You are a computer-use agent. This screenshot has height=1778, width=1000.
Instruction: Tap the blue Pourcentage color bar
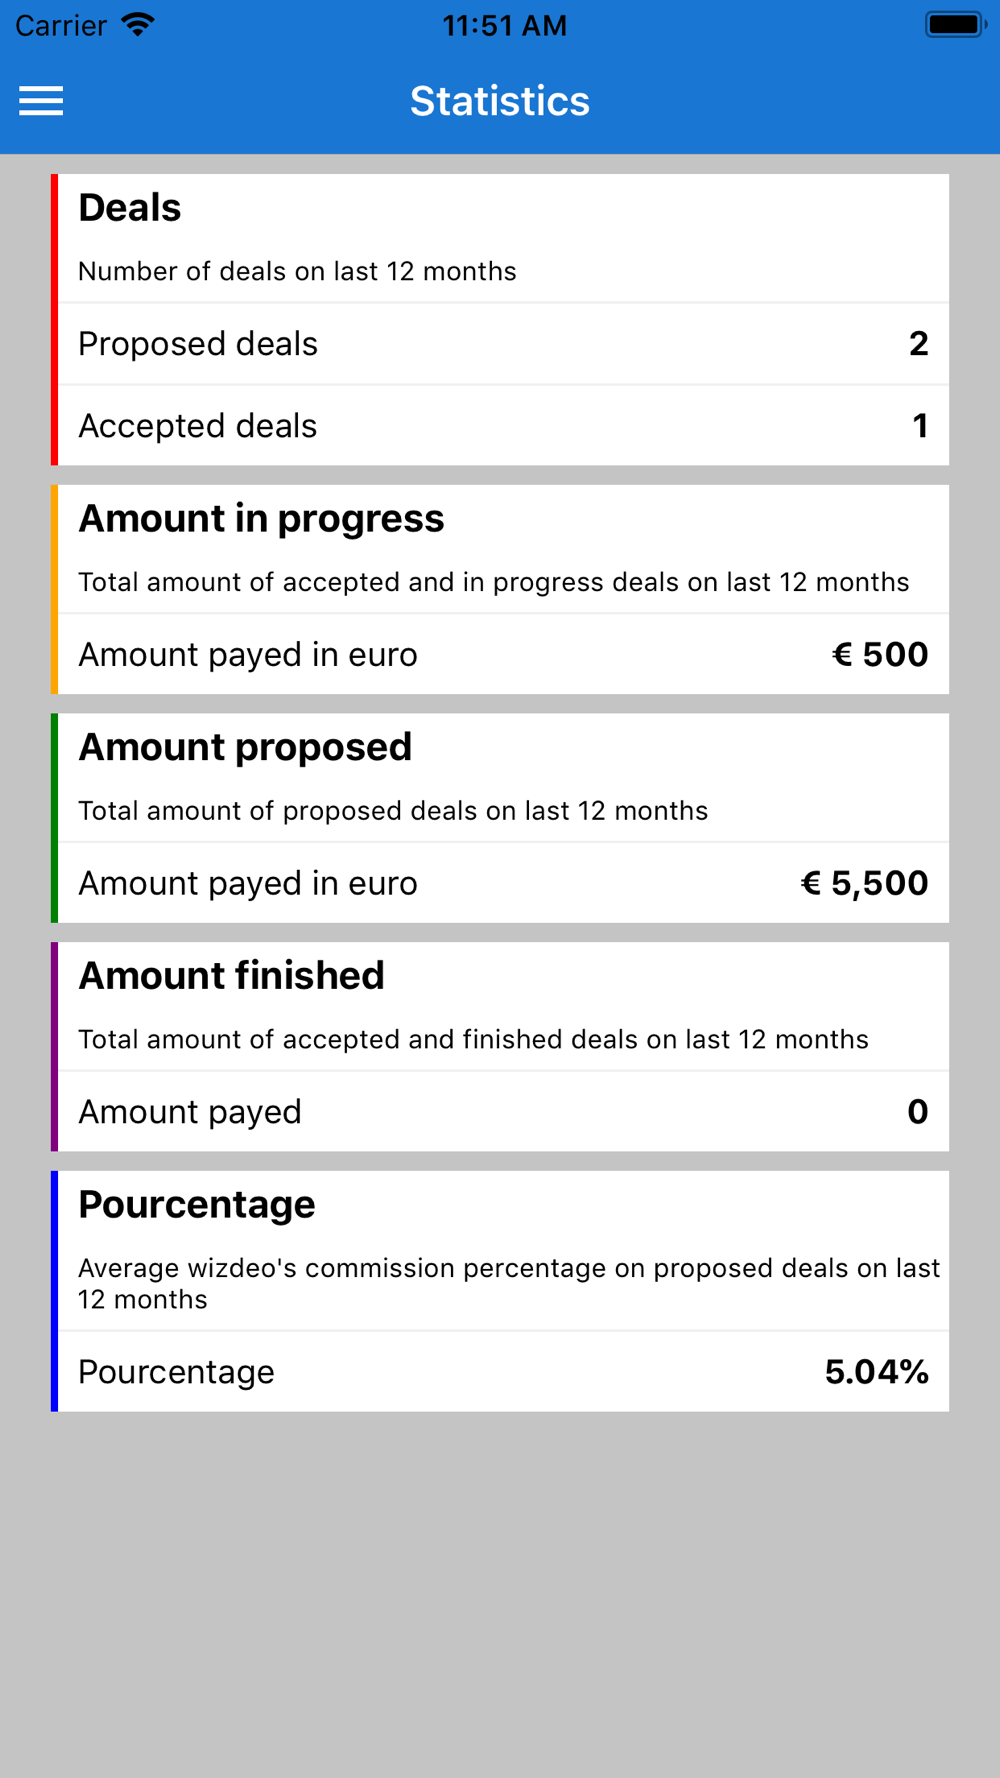[55, 1291]
